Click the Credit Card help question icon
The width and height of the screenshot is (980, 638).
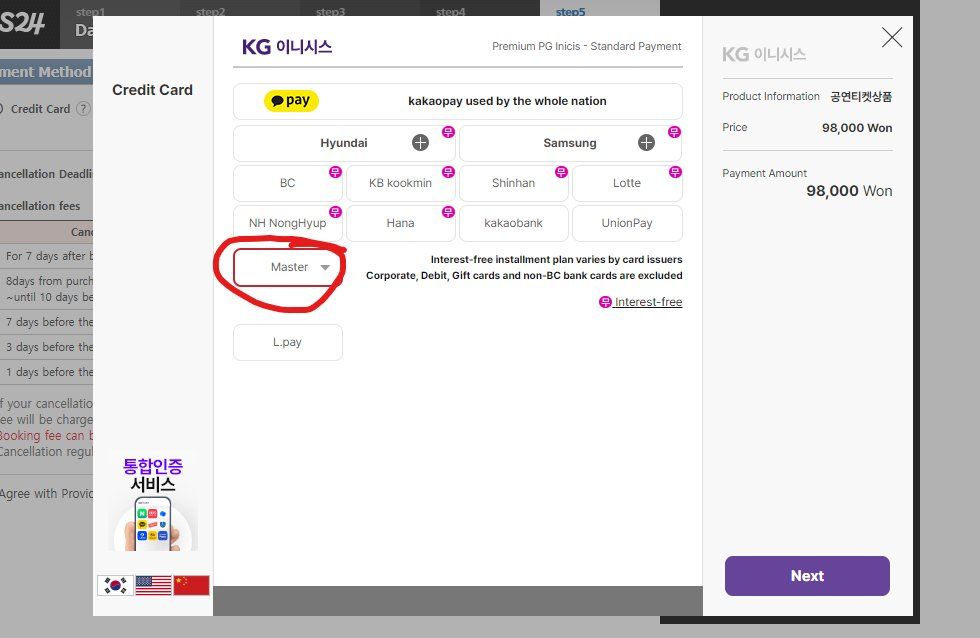(82, 109)
